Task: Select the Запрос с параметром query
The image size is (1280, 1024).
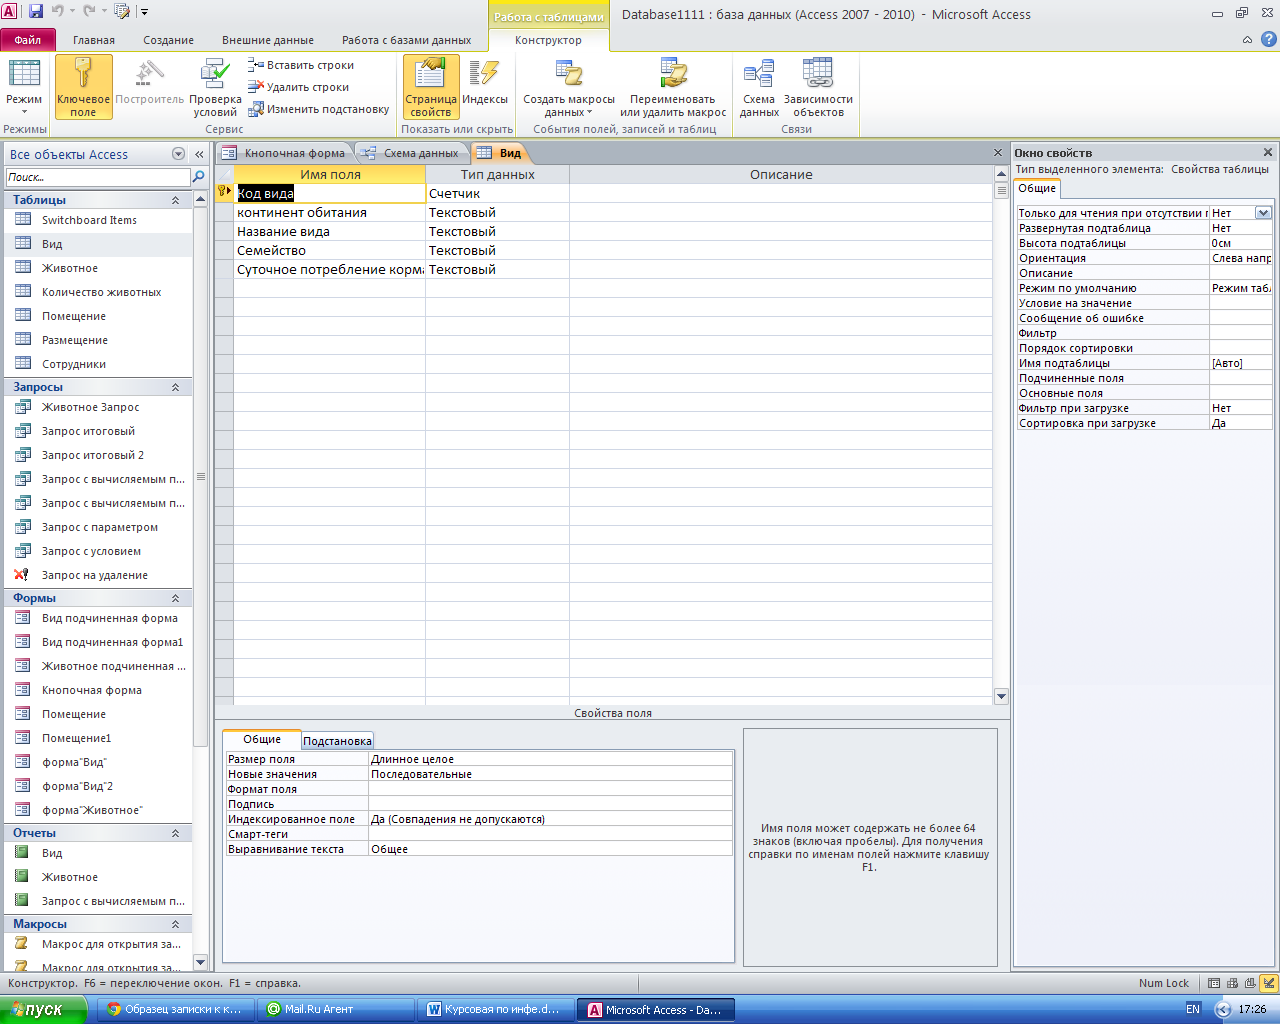Action: click(x=98, y=527)
